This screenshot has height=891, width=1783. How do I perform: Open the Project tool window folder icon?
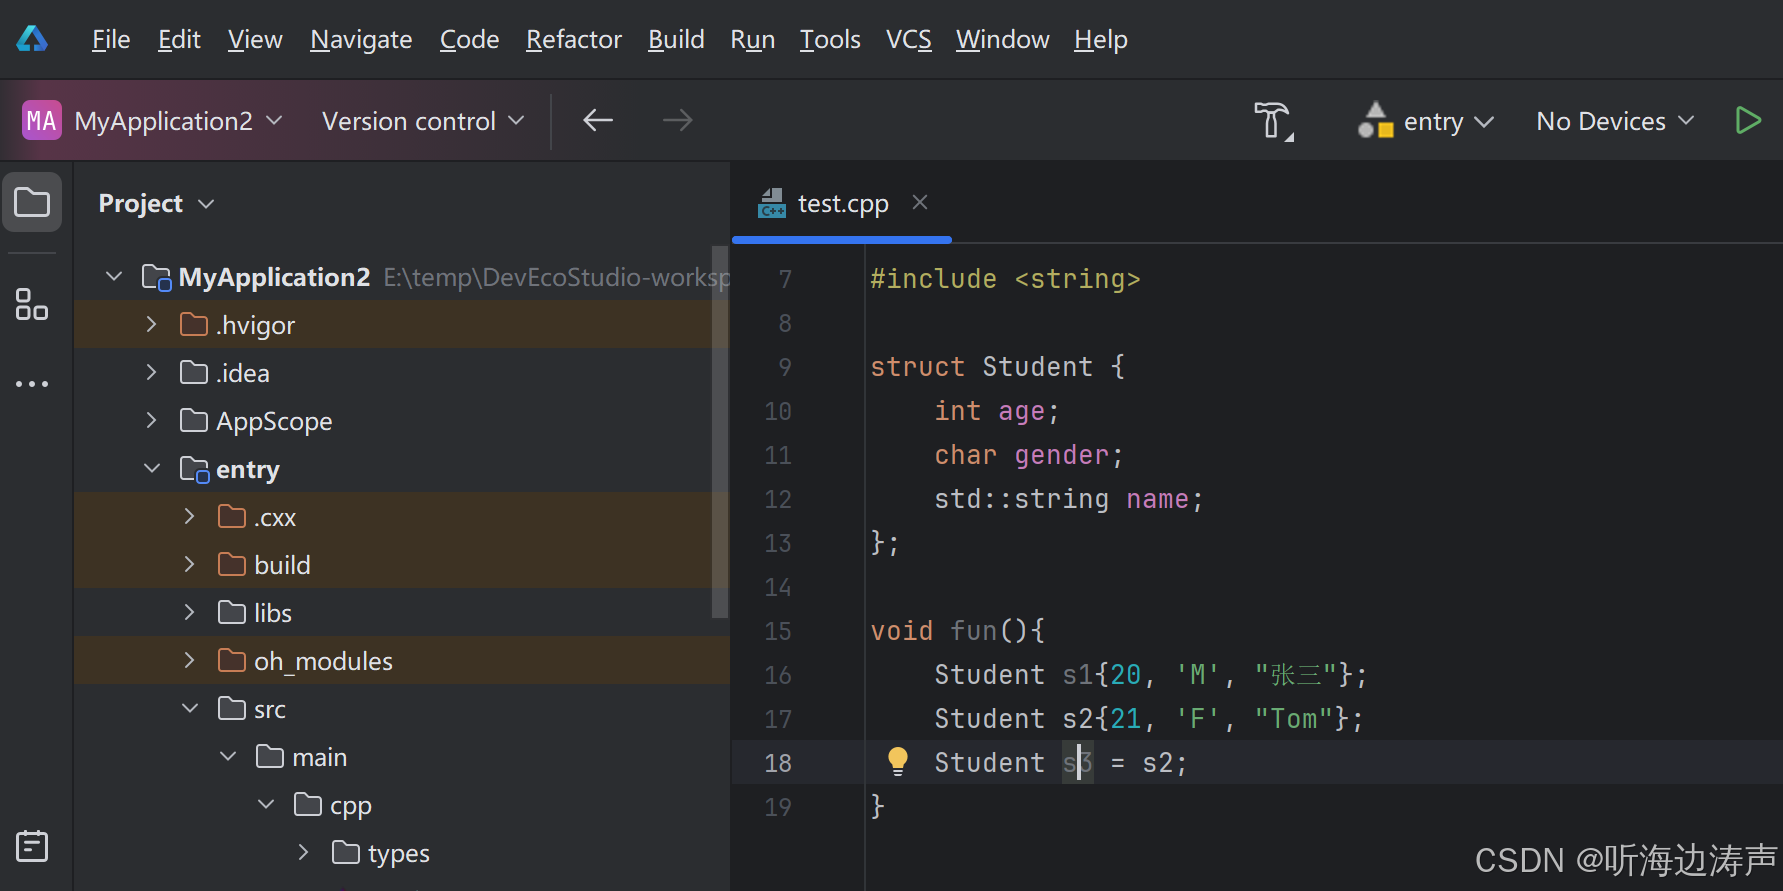pos(32,202)
